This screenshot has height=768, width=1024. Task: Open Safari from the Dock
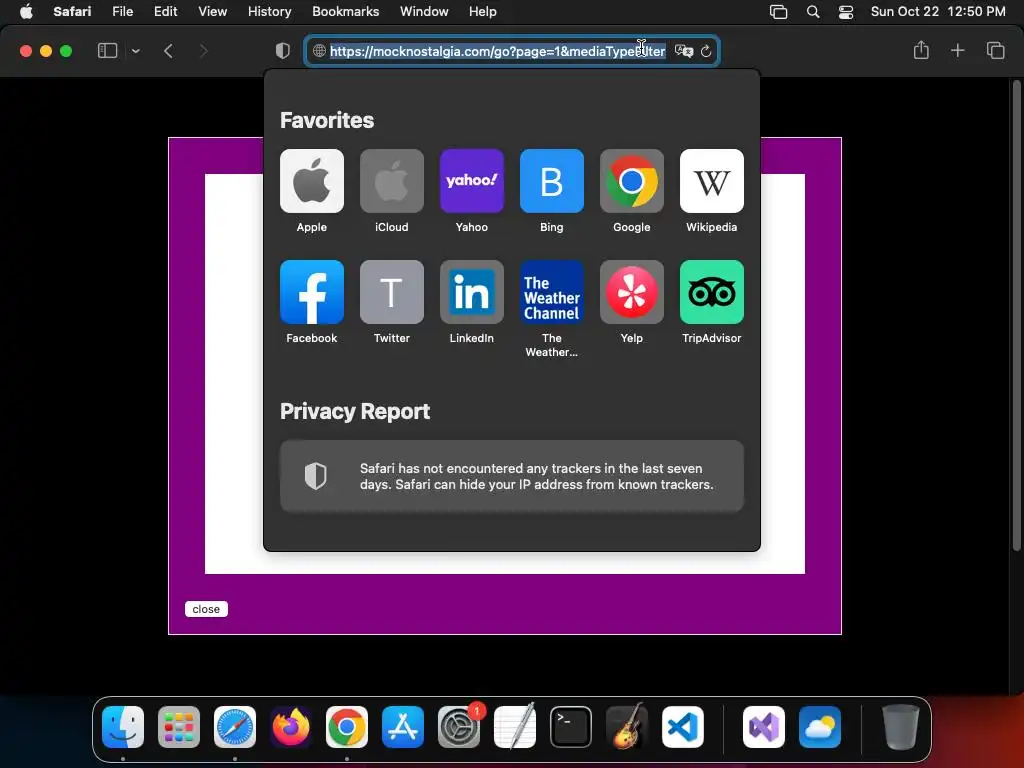coord(235,727)
